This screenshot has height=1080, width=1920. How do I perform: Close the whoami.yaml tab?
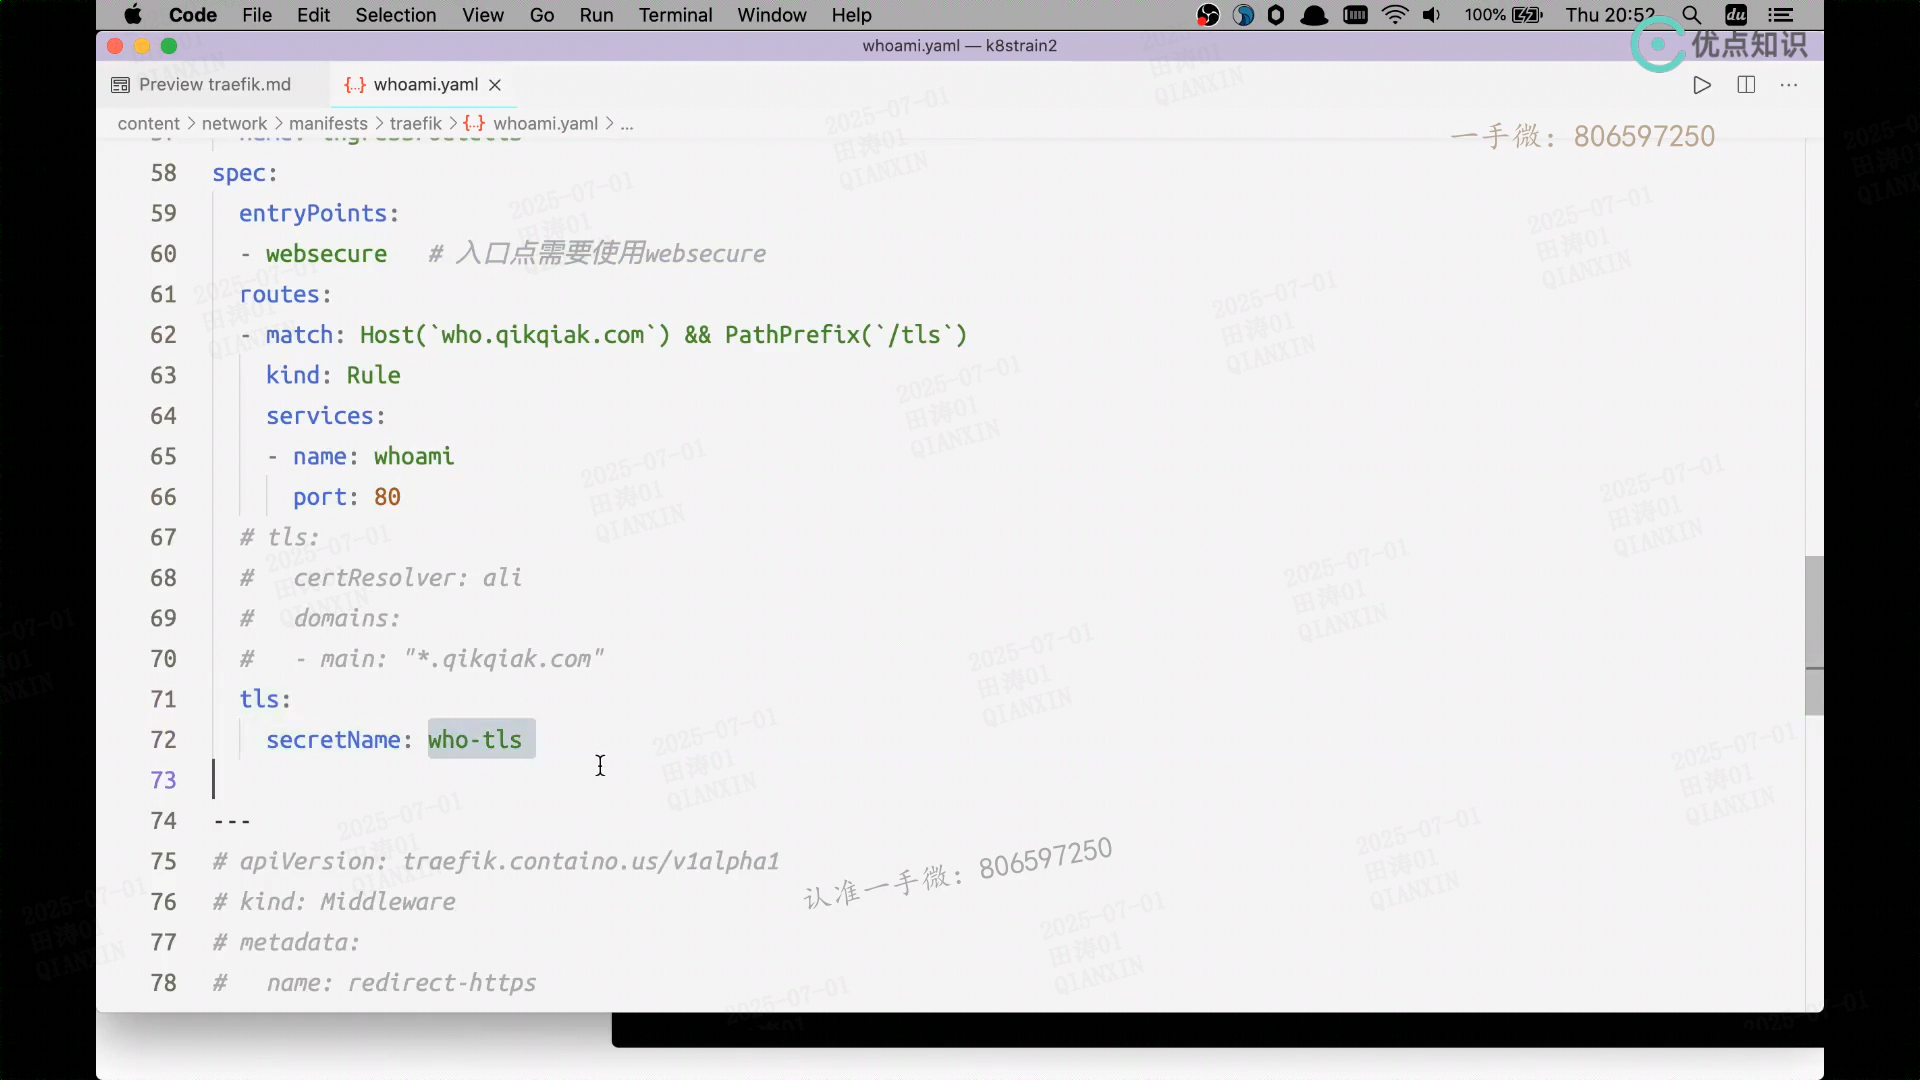click(495, 85)
